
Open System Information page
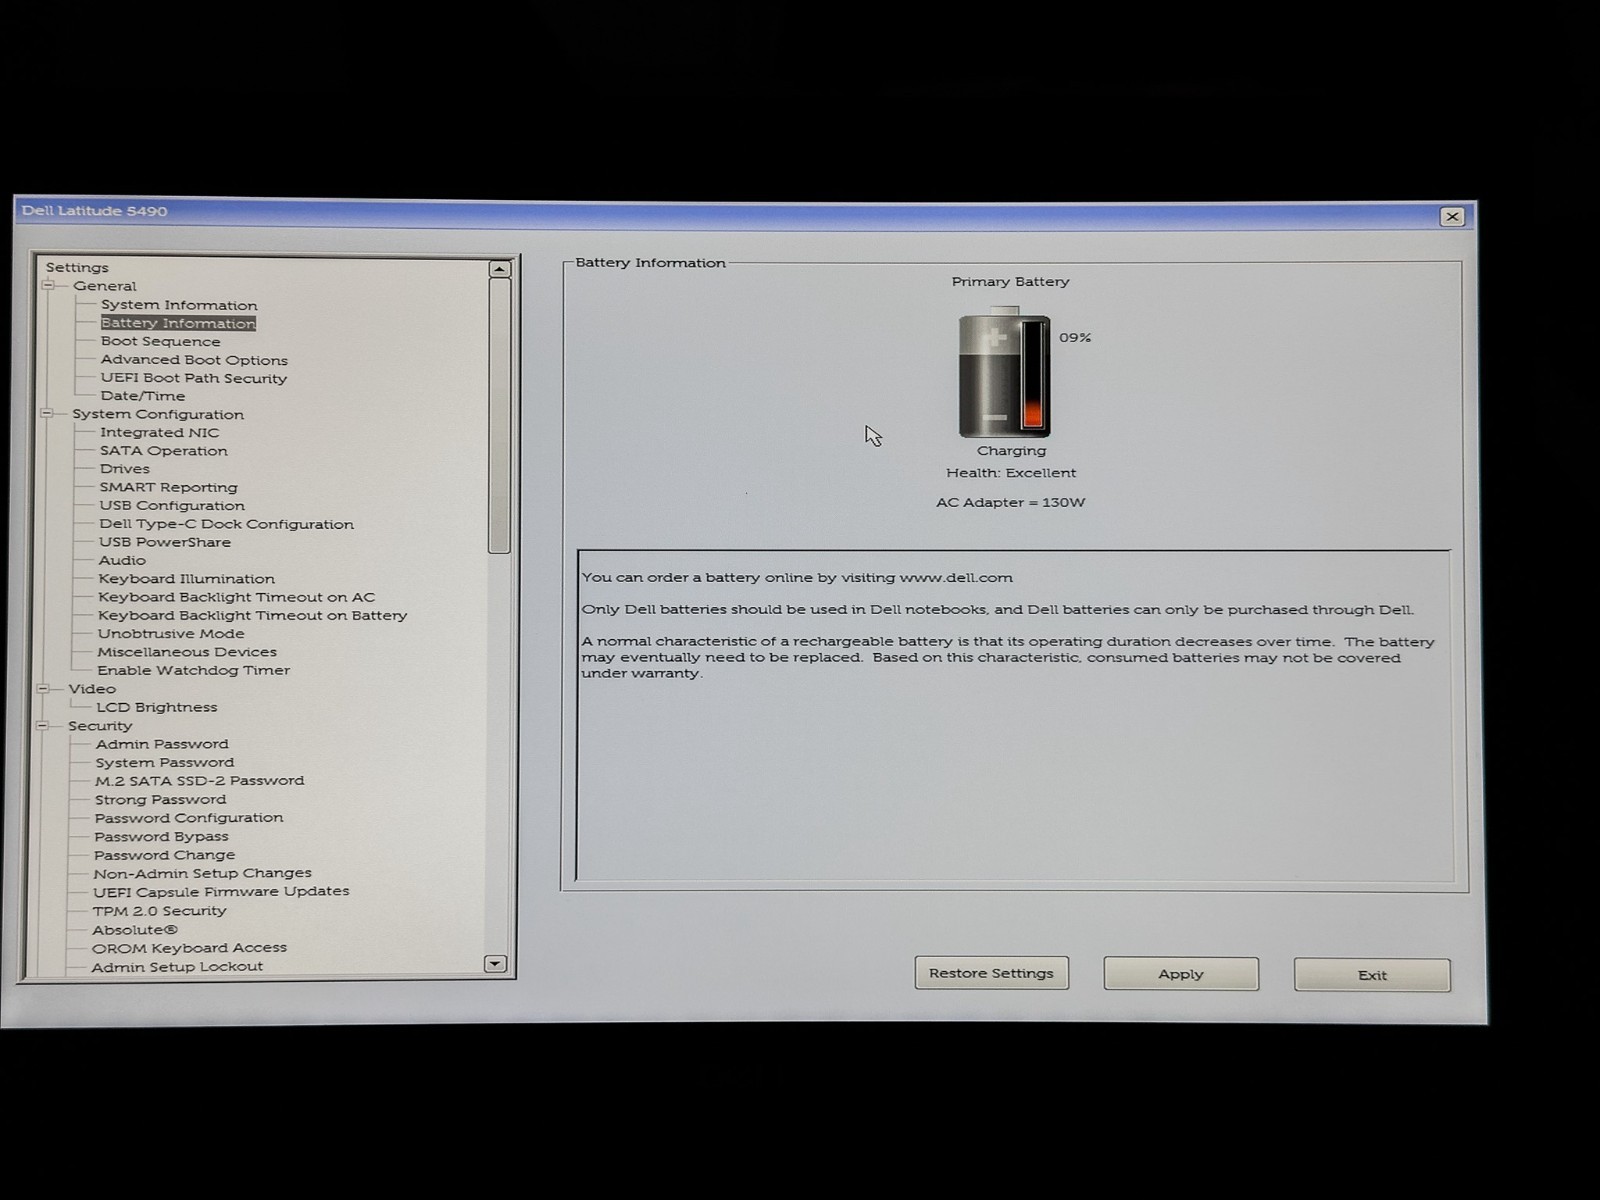tap(179, 305)
